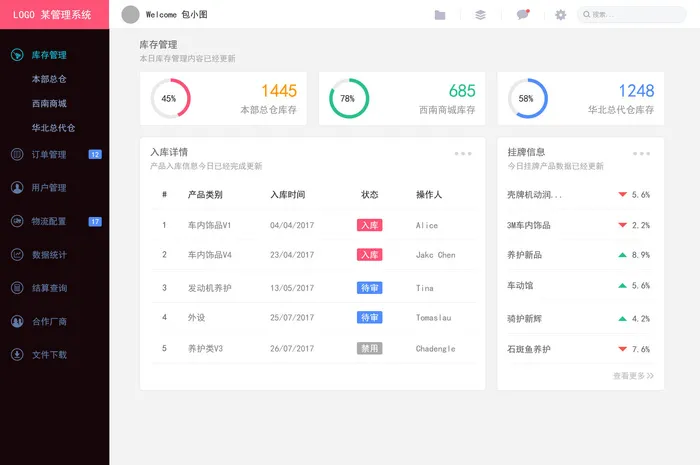Screen dimensions: 700x465
Task: Click operator name Alice
Action: pos(427,225)
